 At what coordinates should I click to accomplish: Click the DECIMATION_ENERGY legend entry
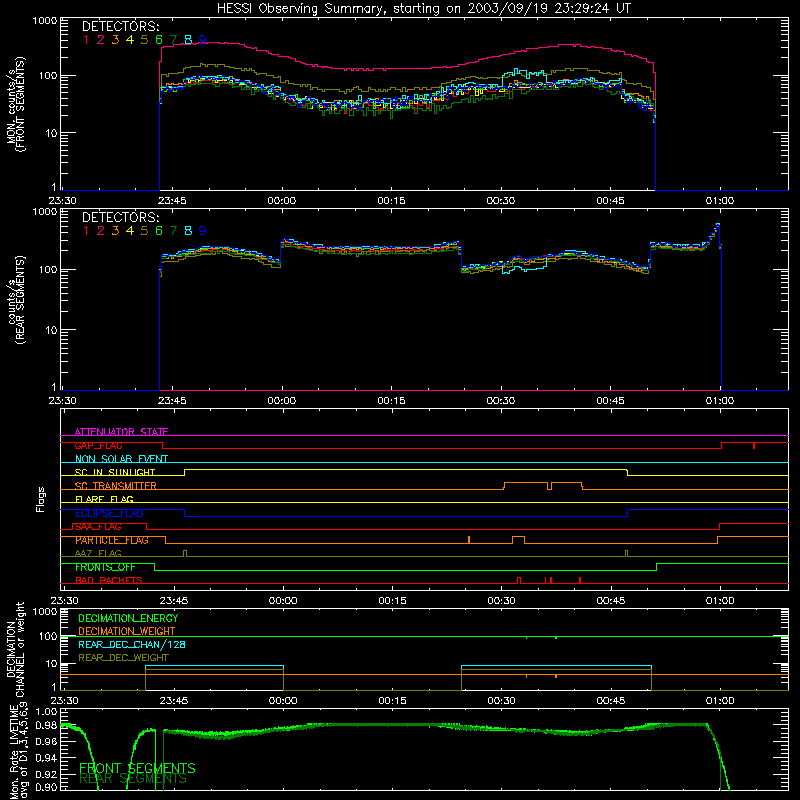tap(128, 618)
